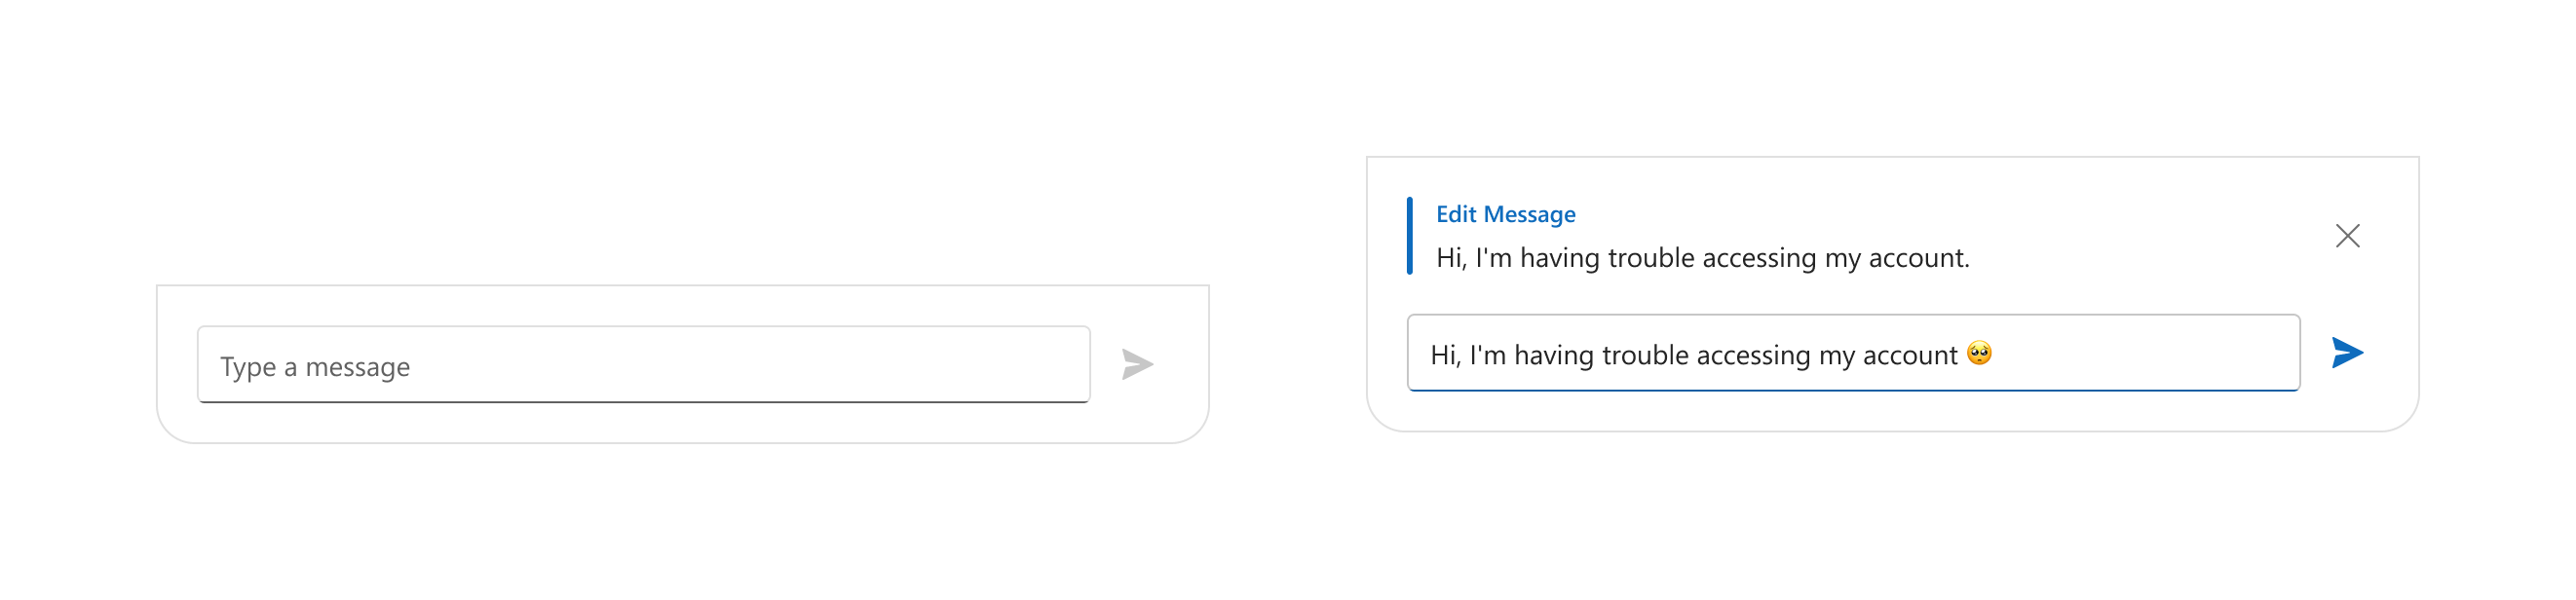The width and height of the screenshot is (2576, 600).
Task: Send the edited message with blue arrow
Action: [x=2347, y=353]
